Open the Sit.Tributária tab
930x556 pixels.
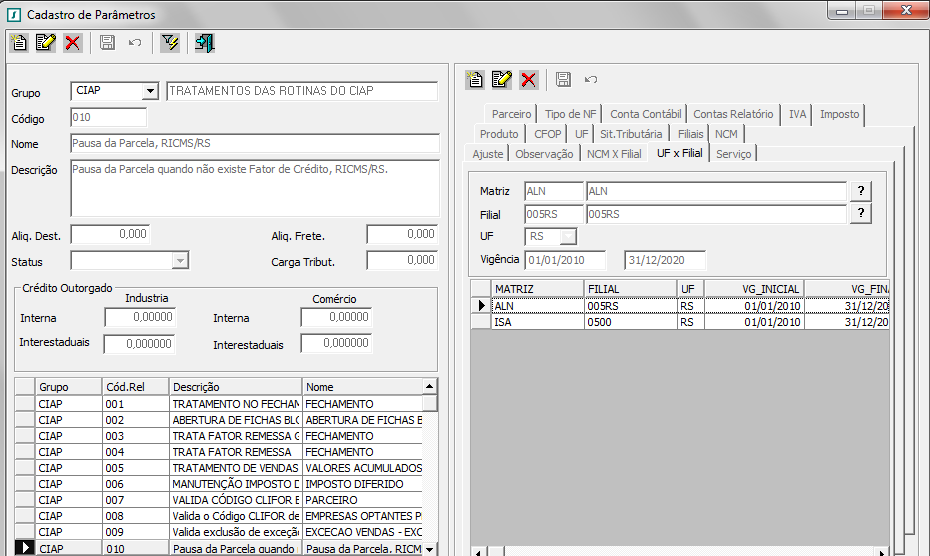(x=631, y=134)
